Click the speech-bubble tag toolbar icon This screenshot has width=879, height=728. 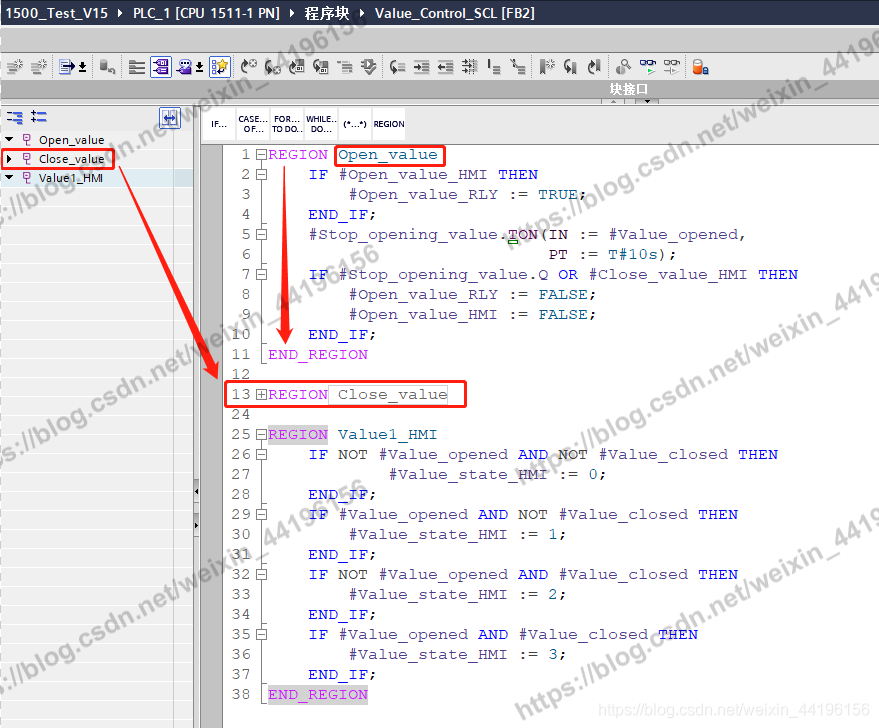(x=184, y=67)
